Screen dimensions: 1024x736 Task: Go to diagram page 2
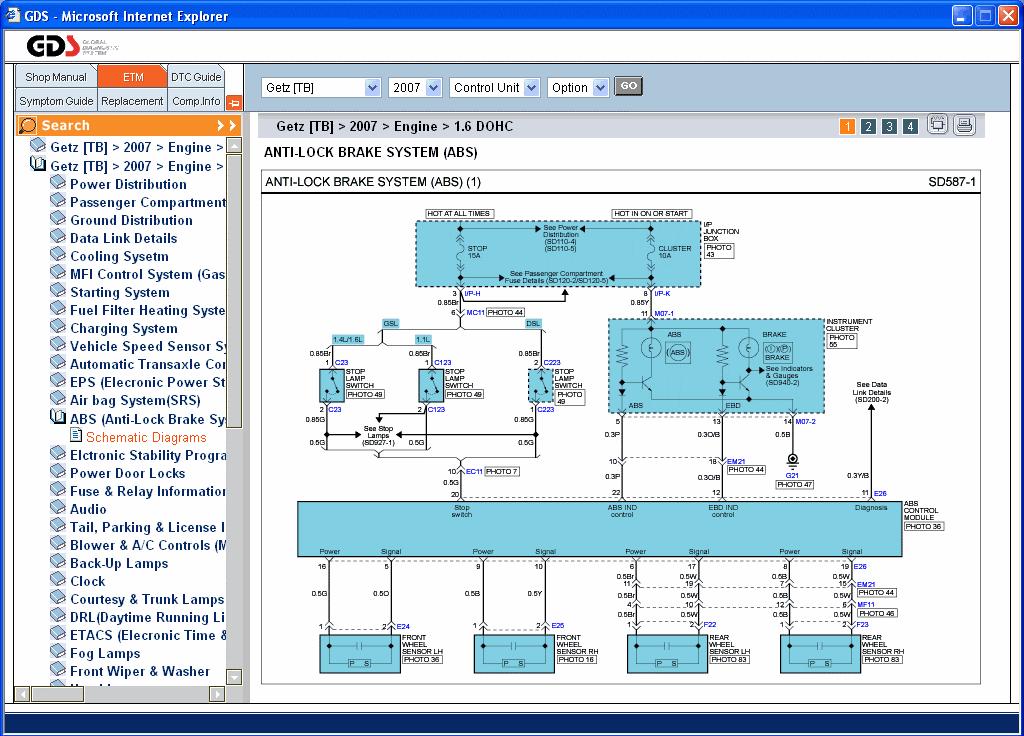tap(868, 126)
